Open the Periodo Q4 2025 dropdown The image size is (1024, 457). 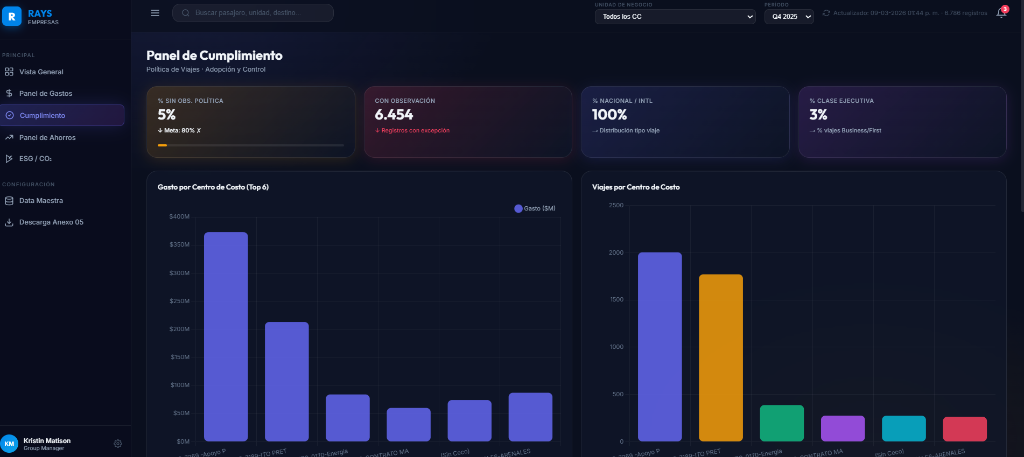pos(790,17)
